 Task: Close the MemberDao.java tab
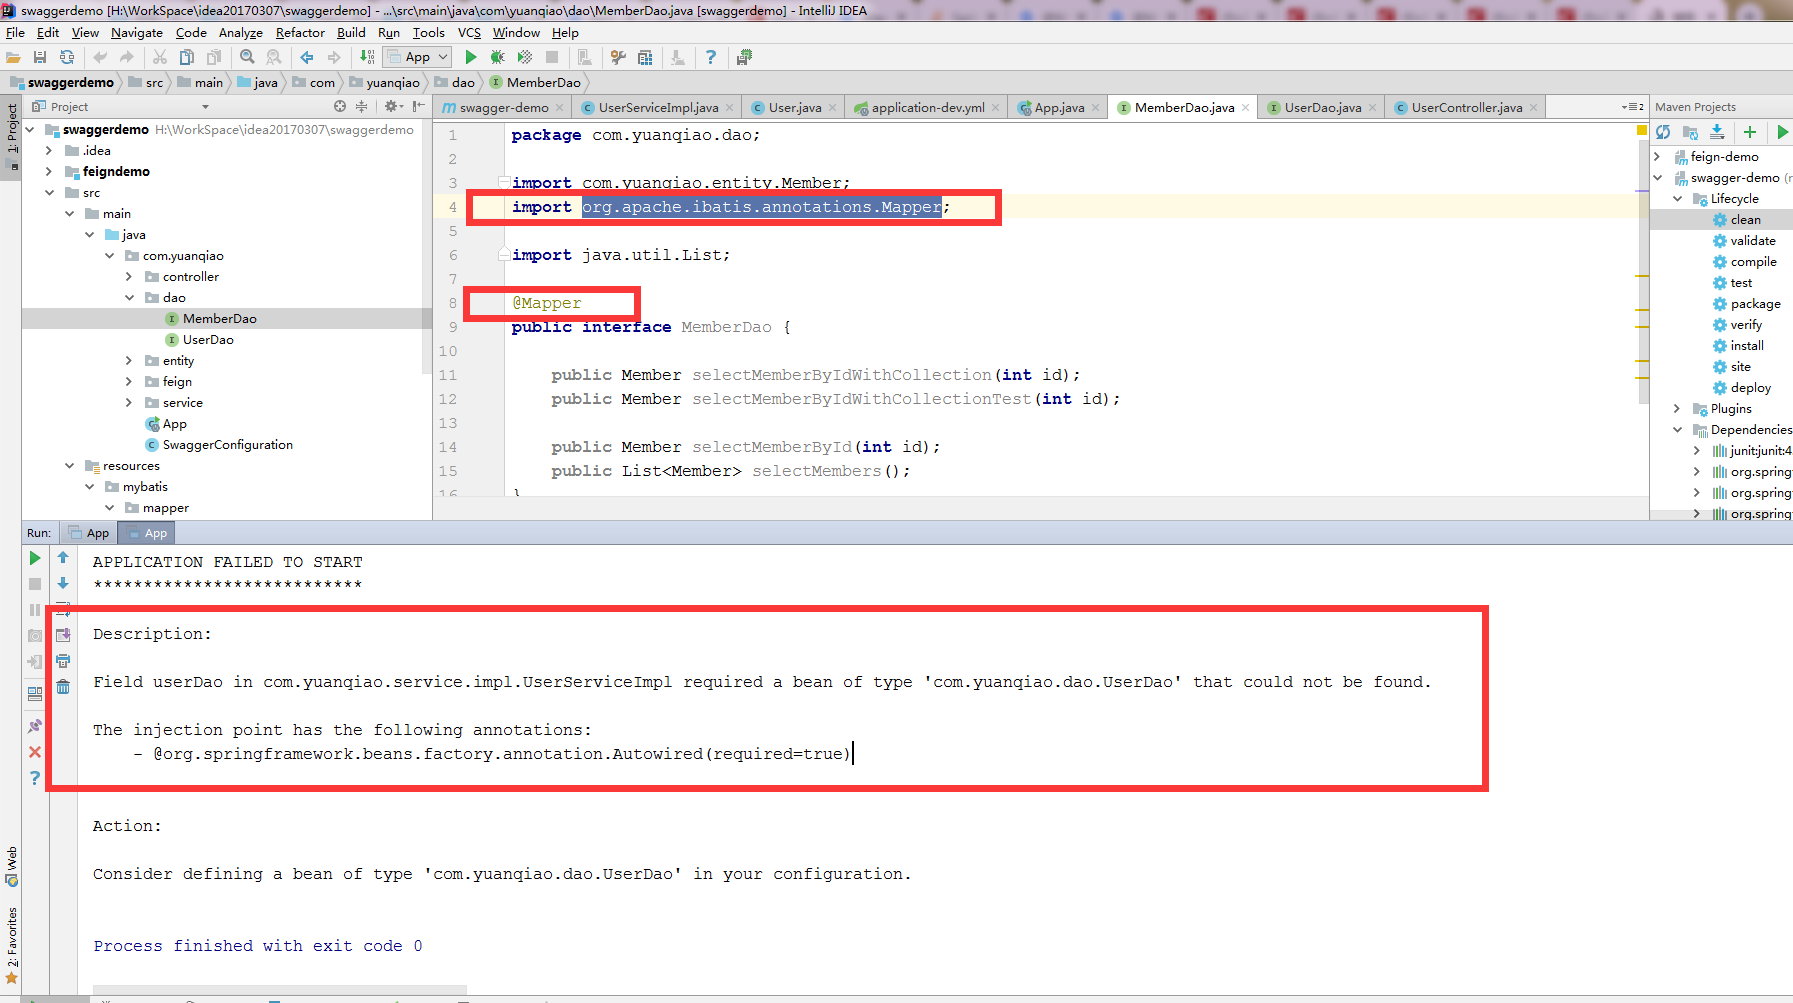[x=1245, y=108]
